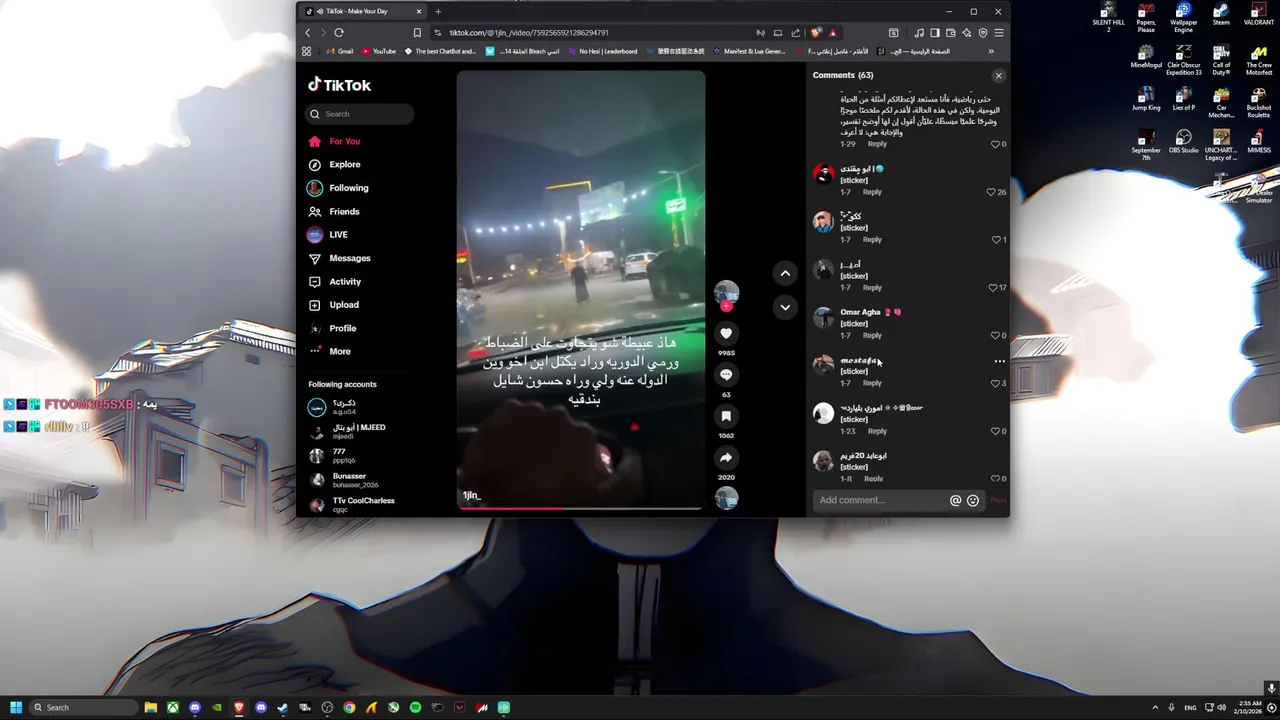Bookmark the video with the favorites icon
The image size is (1280, 720).
726,416
